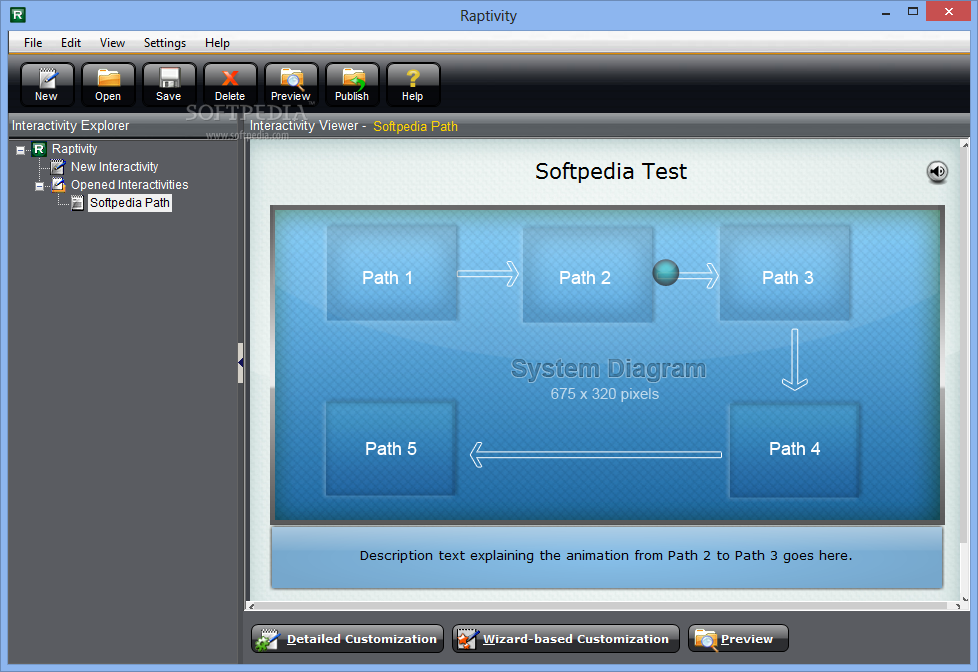This screenshot has width=978, height=672.
Task: Open the Help menu
Action: tap(217, 43)
